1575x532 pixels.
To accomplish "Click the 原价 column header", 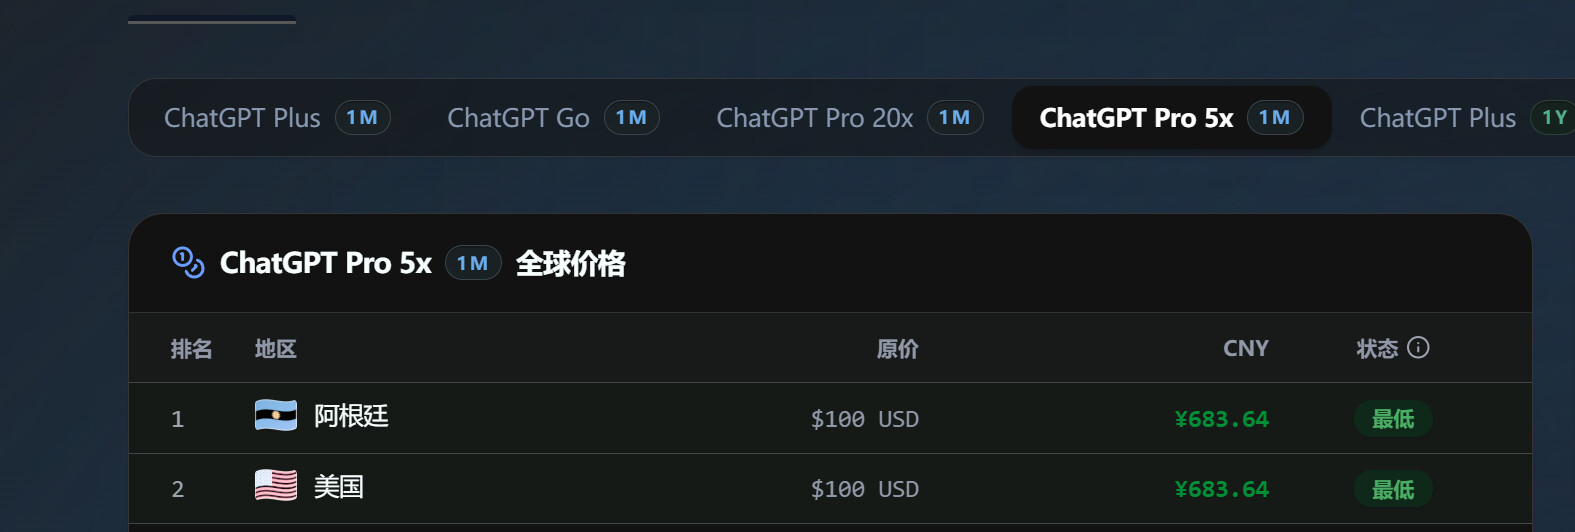I will 897,349.
